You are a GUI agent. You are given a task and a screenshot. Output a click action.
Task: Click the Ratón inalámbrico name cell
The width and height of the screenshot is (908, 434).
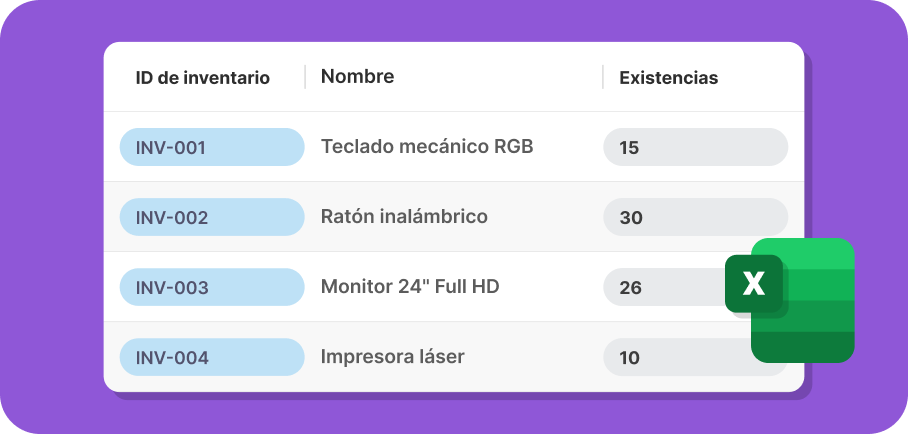tap(404, 217)
